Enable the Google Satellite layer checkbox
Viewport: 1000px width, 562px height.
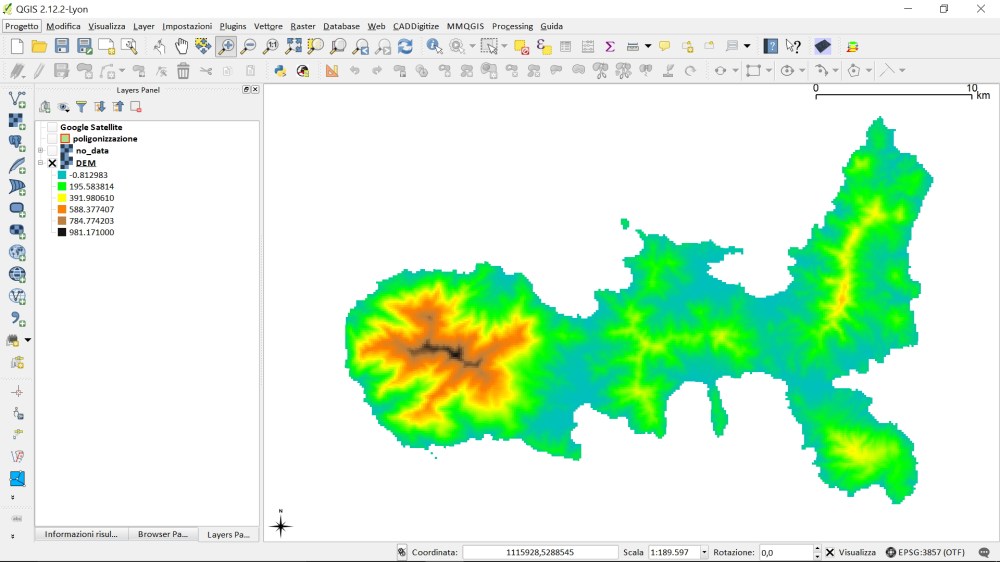point(52,127)
